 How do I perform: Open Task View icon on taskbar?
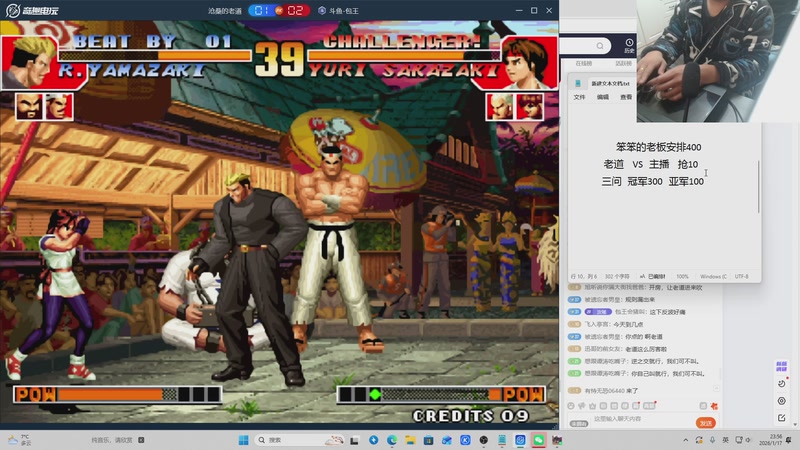(355, 440)
